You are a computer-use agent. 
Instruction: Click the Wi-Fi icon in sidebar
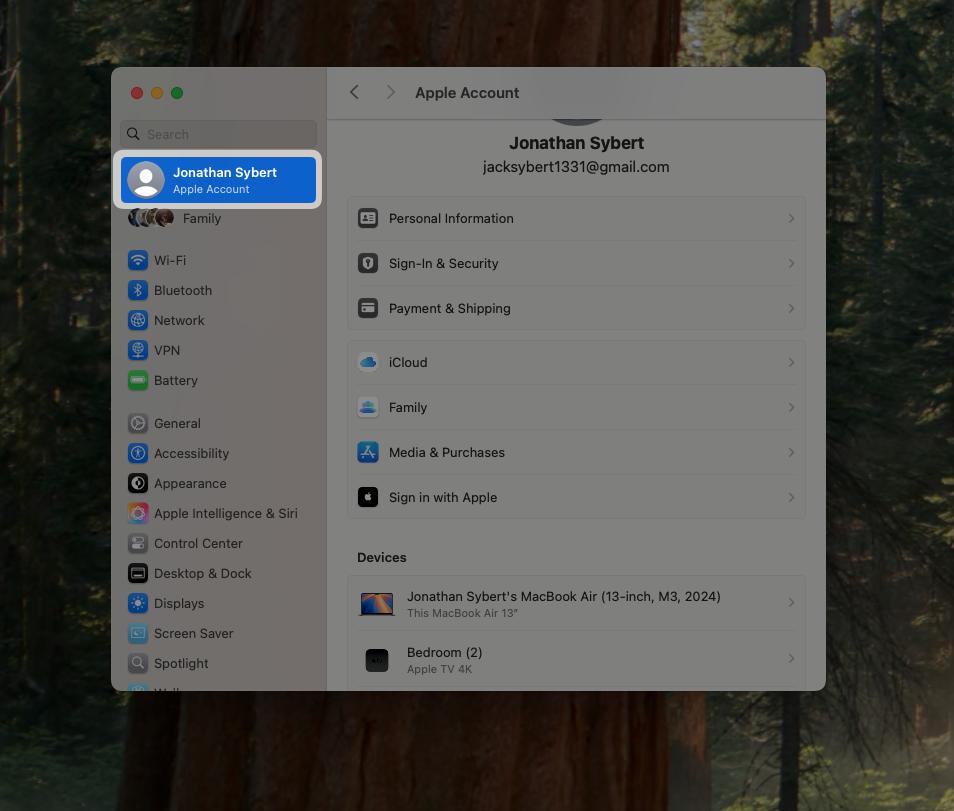[x=138, y=260]
